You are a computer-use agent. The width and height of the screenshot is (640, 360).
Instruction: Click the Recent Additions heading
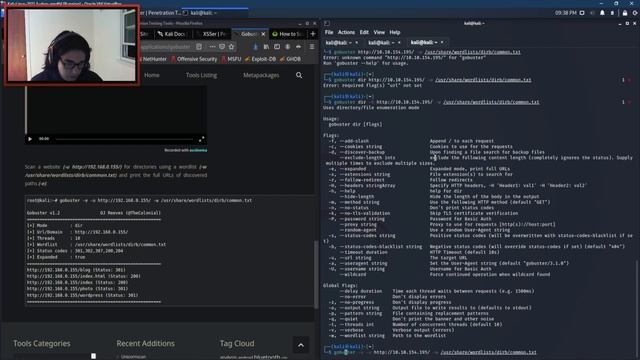click(x=145, y=344)
